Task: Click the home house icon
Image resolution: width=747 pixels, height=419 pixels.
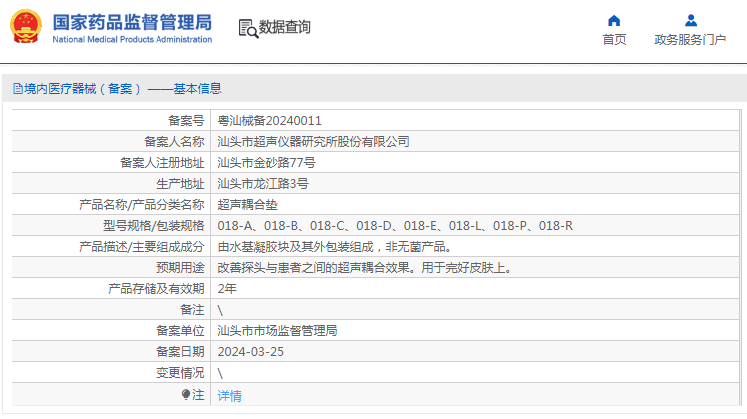Action: pos(614,20)
